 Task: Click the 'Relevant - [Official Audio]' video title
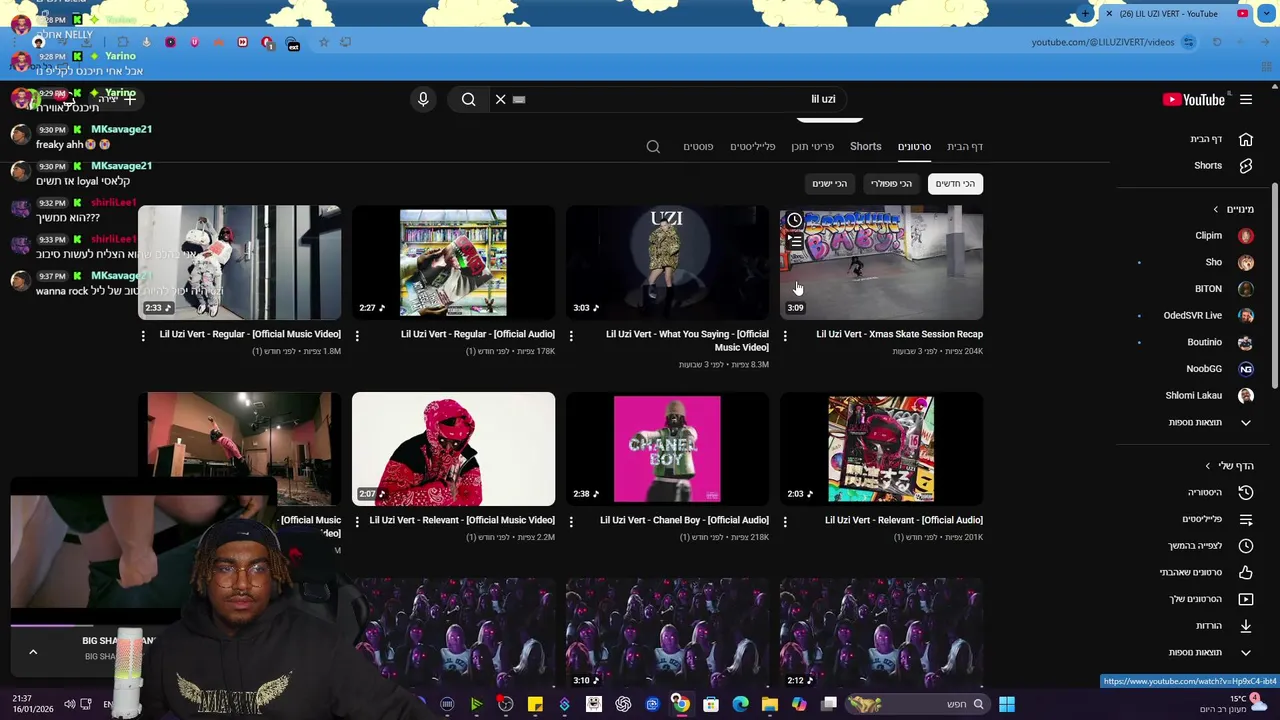pyautogui.click(x=904, y=520)
